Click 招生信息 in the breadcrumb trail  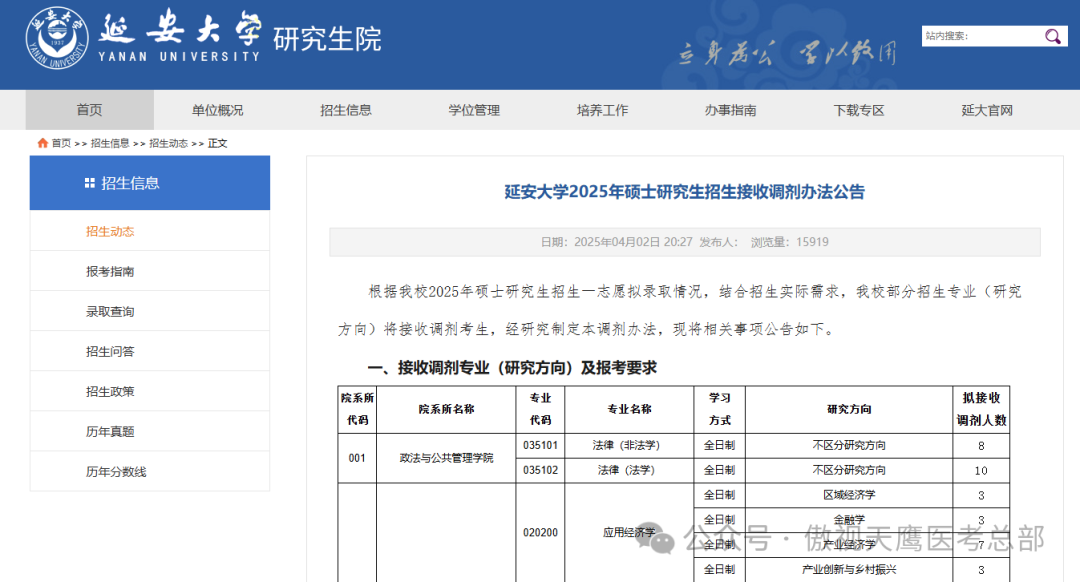110,143
